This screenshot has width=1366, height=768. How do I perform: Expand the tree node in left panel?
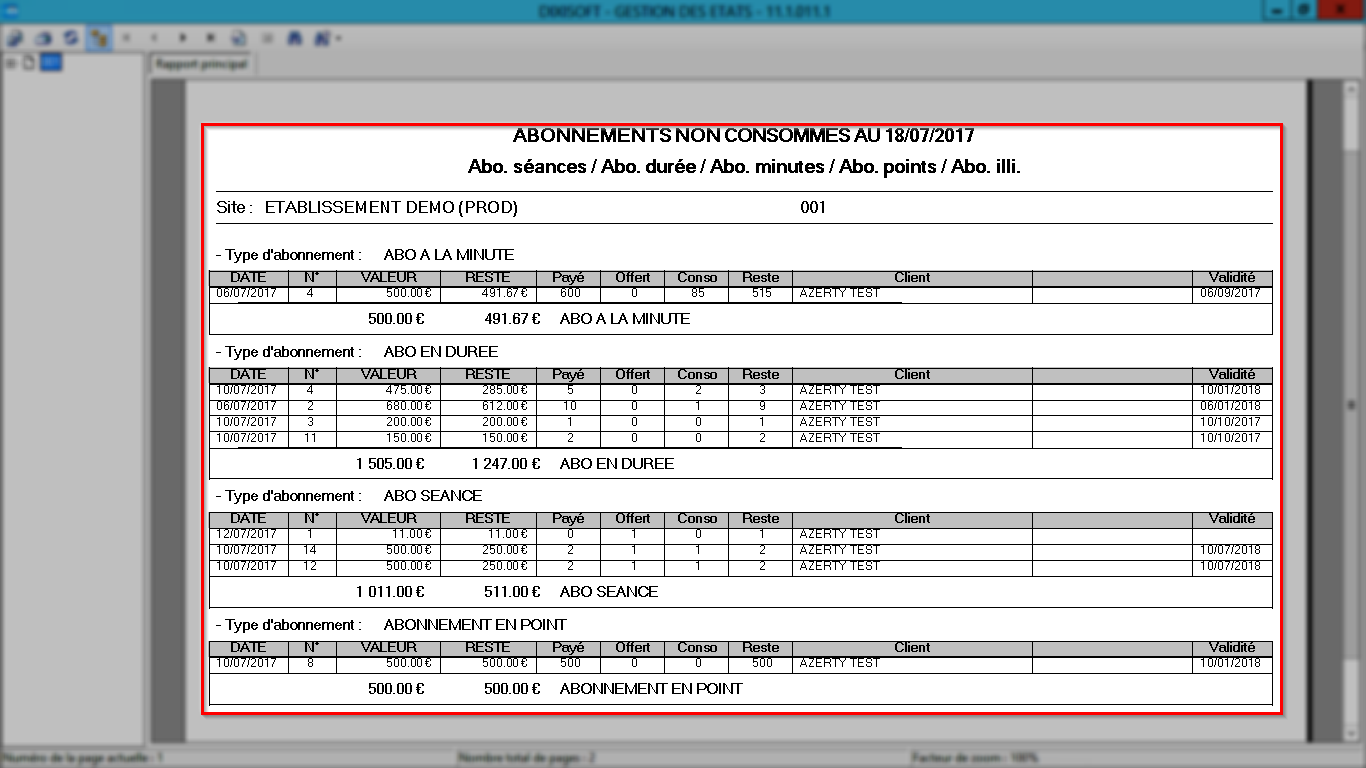(x=11, y=63)
